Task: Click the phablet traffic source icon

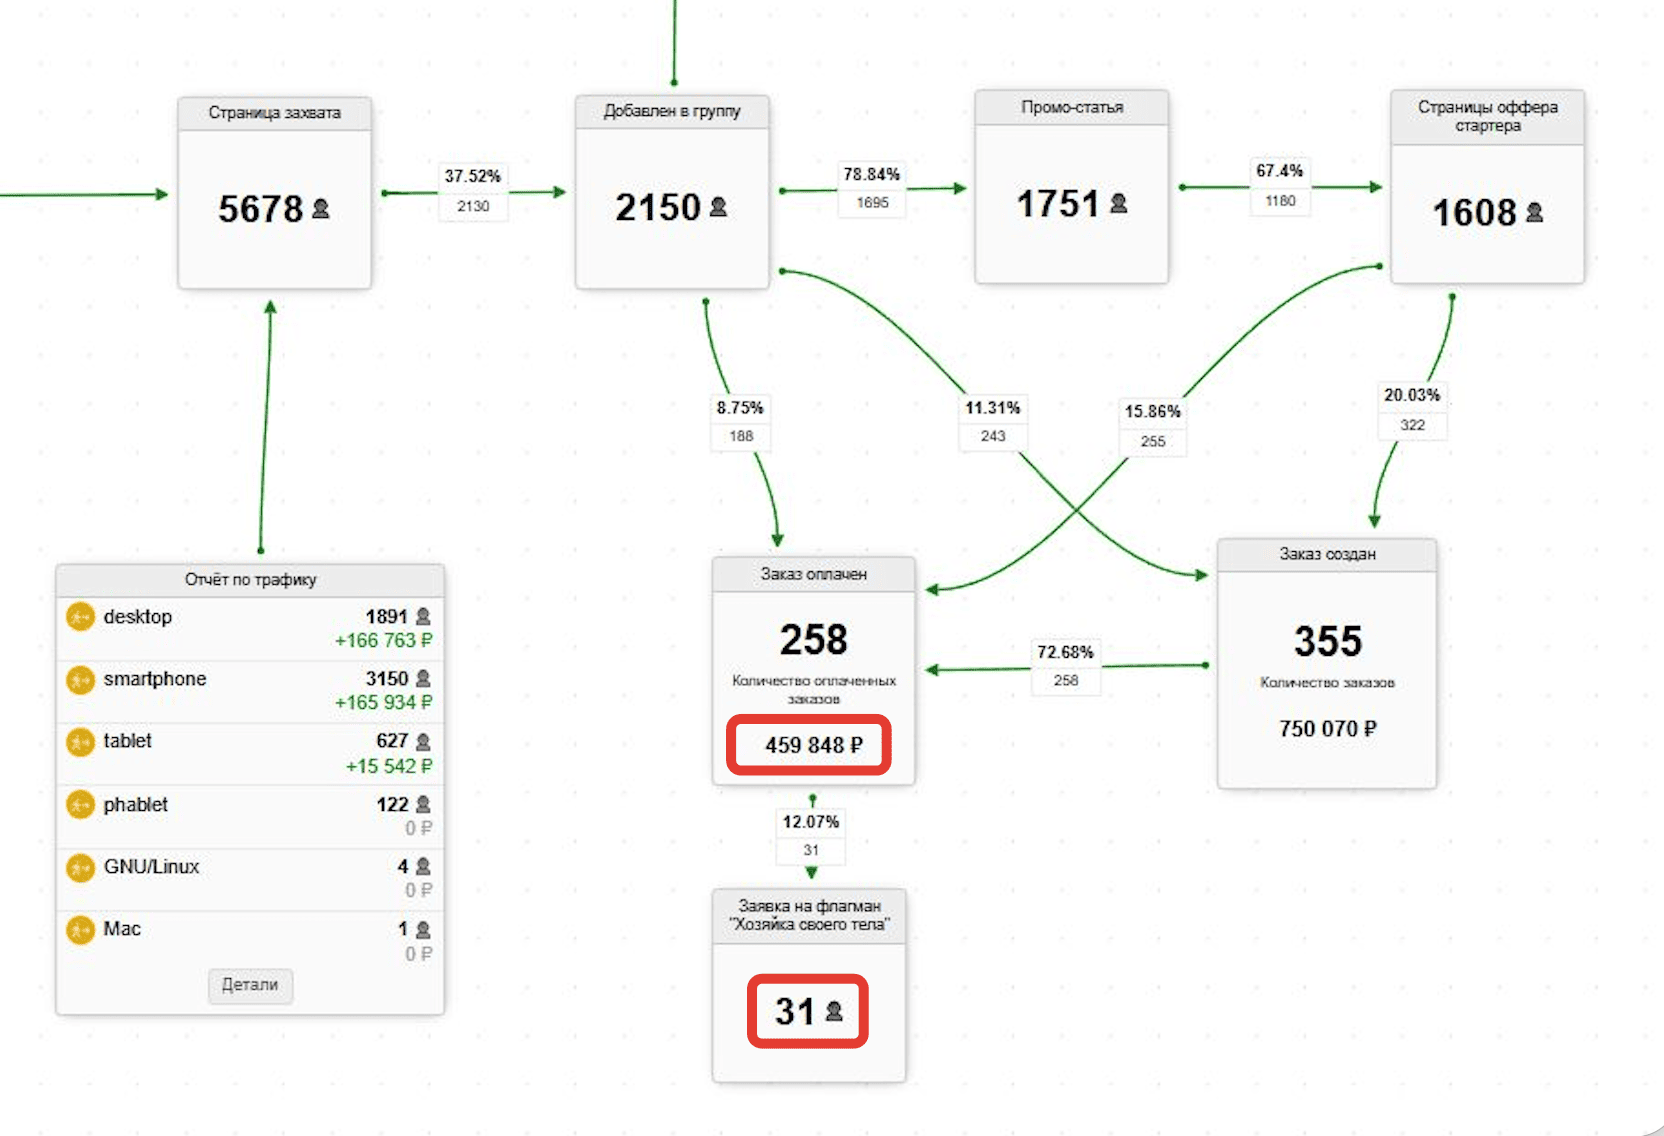Action: coord(80,805)
